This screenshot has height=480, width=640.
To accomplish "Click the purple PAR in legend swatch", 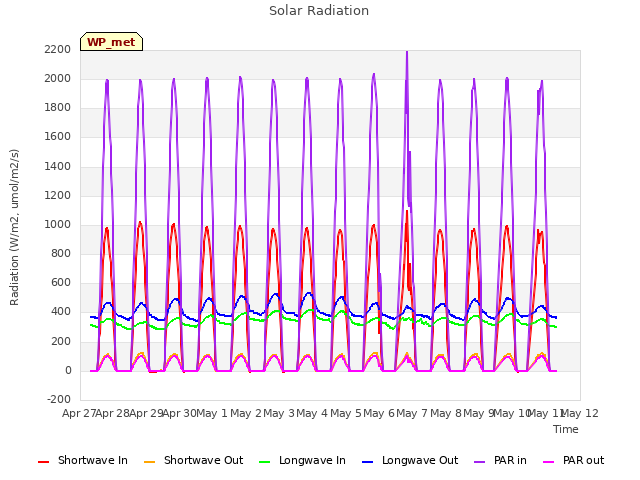I will (x=480, y=462).
